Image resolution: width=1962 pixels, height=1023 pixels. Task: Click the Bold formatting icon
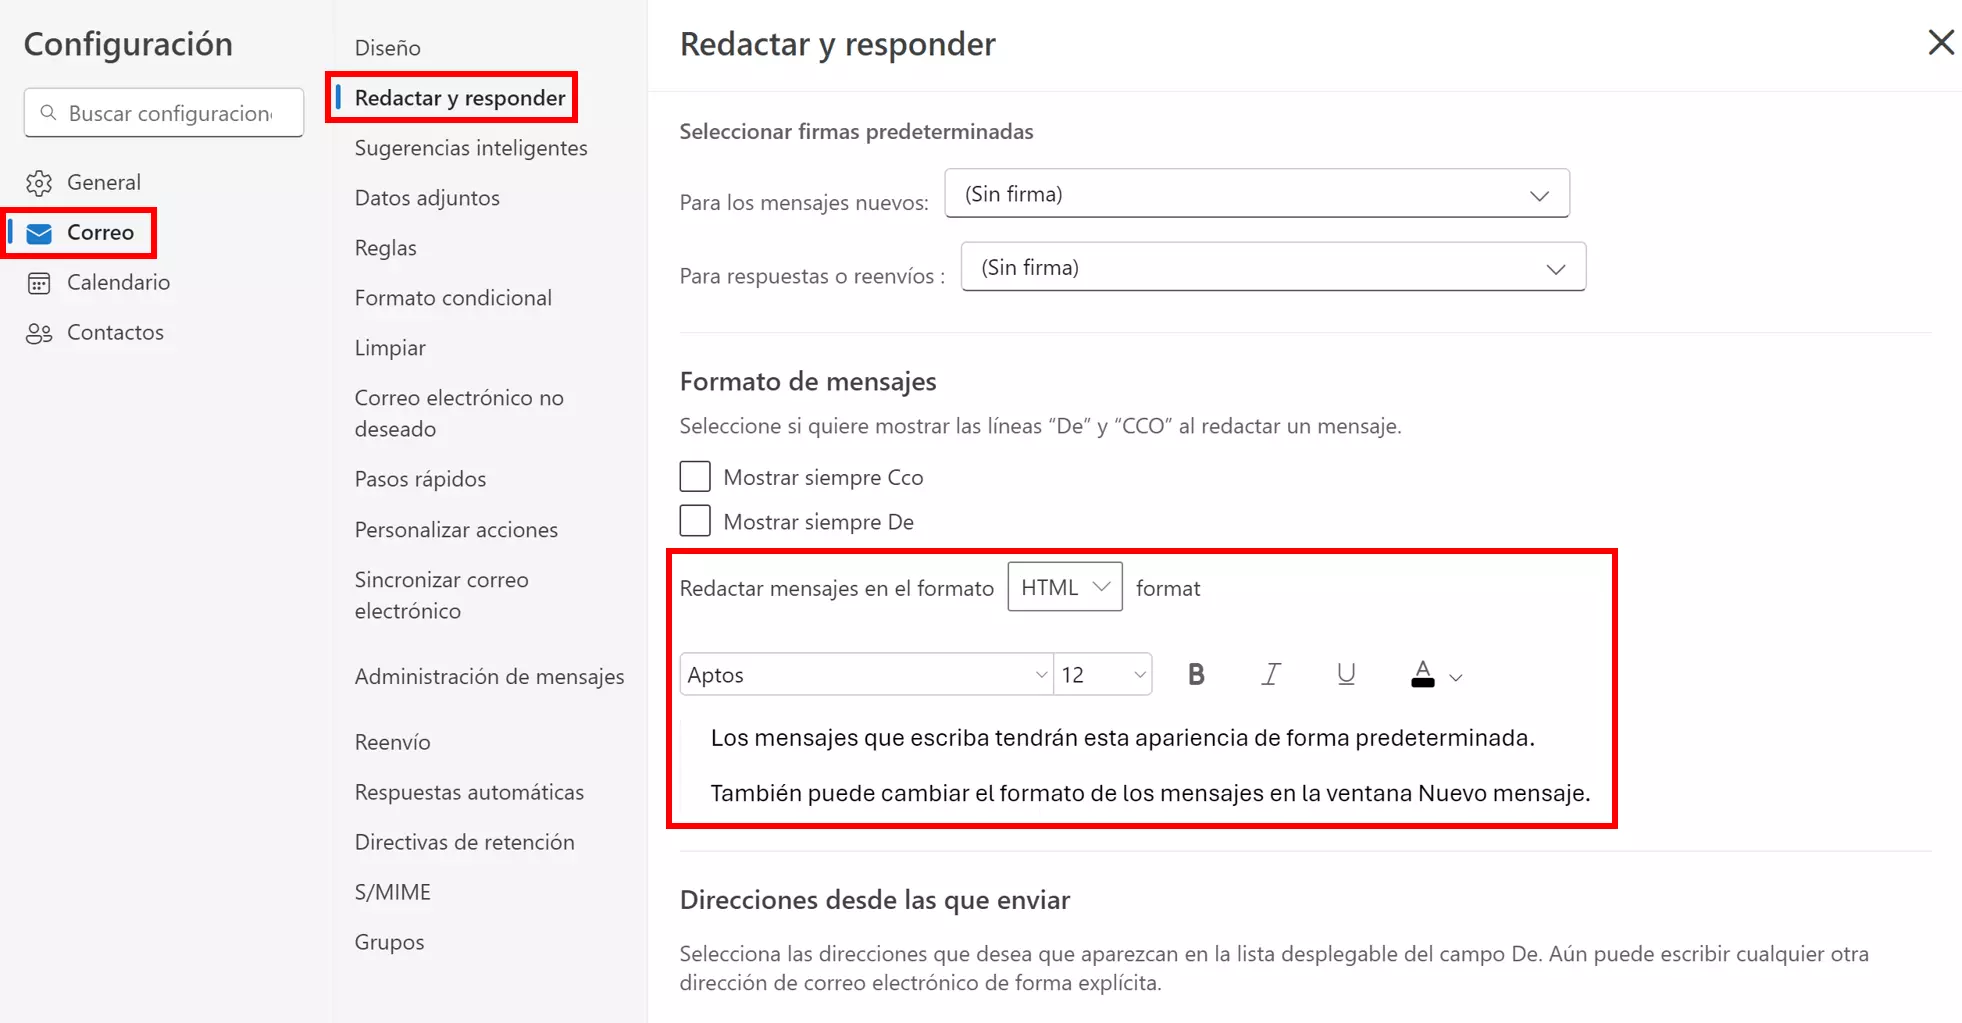click(1196, 675)
